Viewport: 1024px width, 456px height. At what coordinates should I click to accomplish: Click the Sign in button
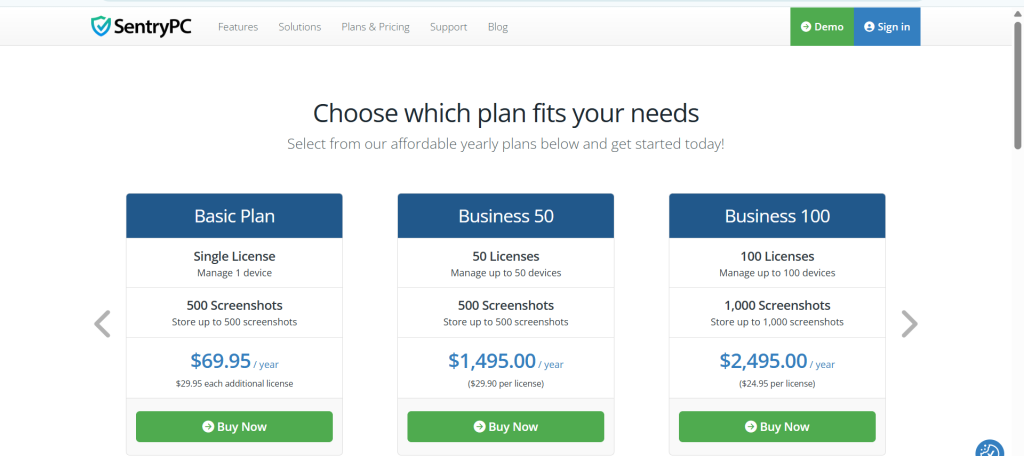(887, 27)
